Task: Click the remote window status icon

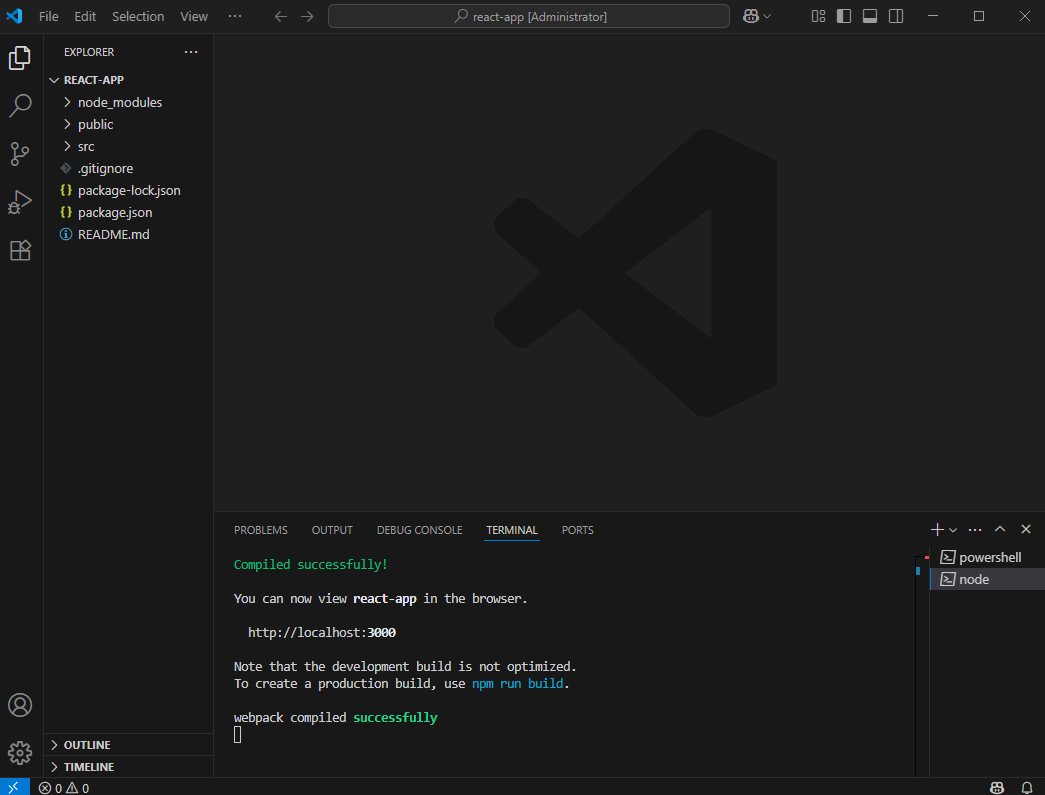Action: [14, 787]
